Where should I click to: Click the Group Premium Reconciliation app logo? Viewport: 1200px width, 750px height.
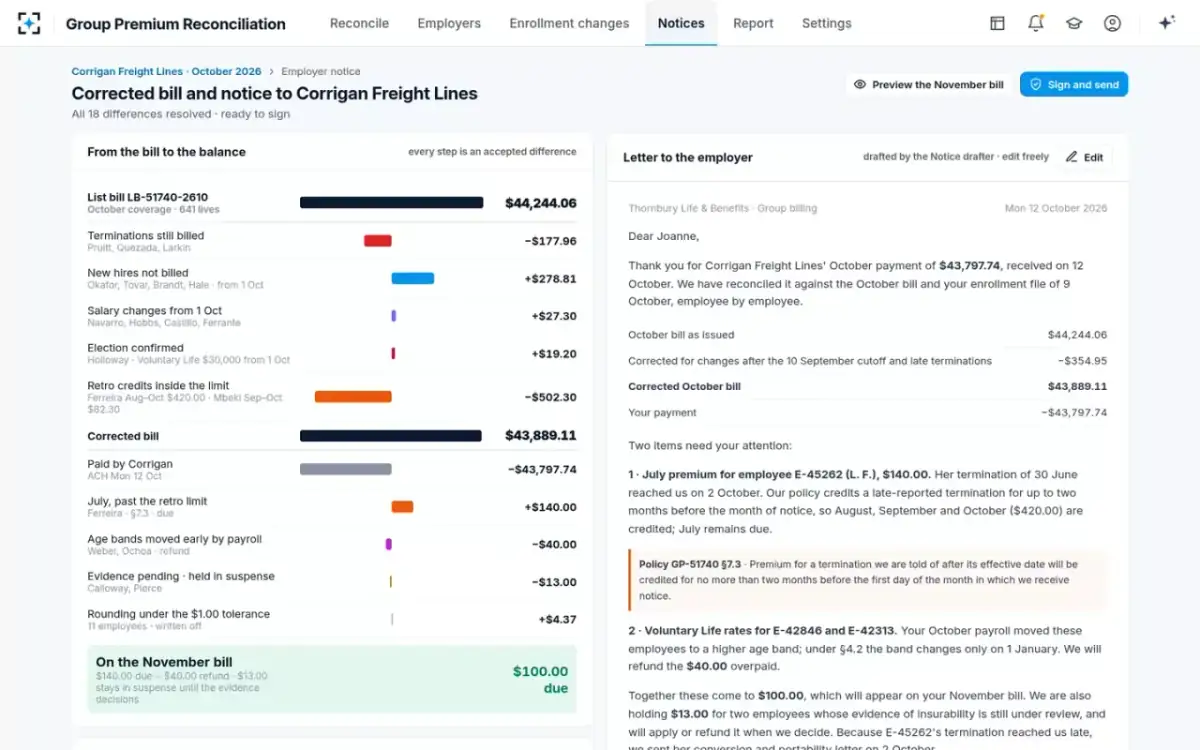pos(29,23)
